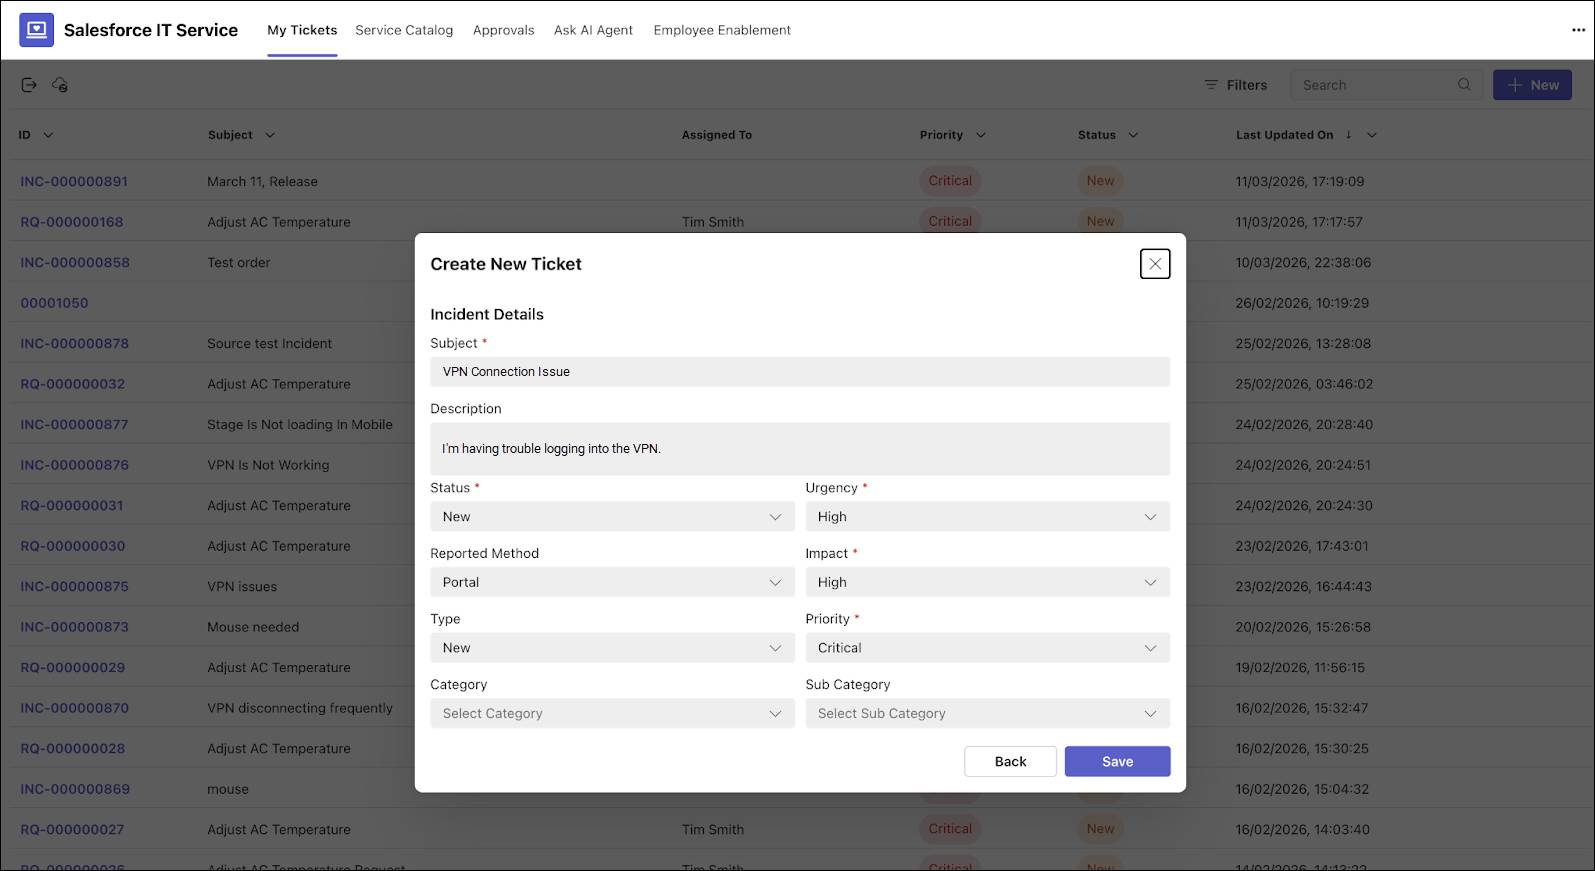Screen dimensions: 1595x871
Task: Click the Assigned To column header
Action: click(716, 135)
